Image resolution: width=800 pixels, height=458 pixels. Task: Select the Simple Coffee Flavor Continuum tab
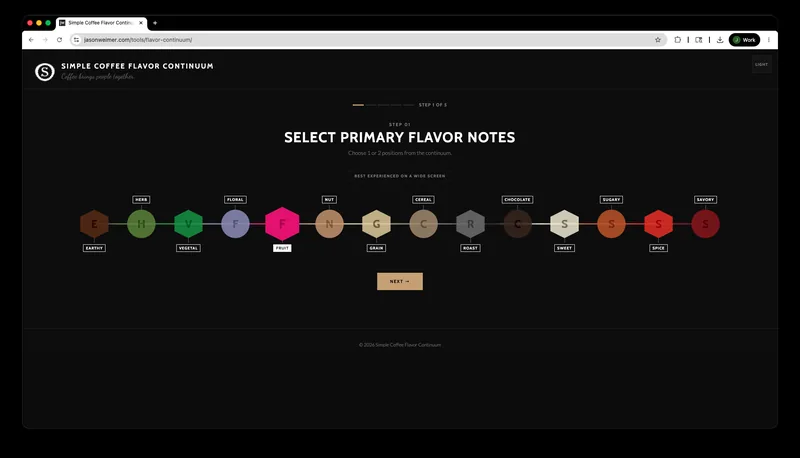coord(101,23)
